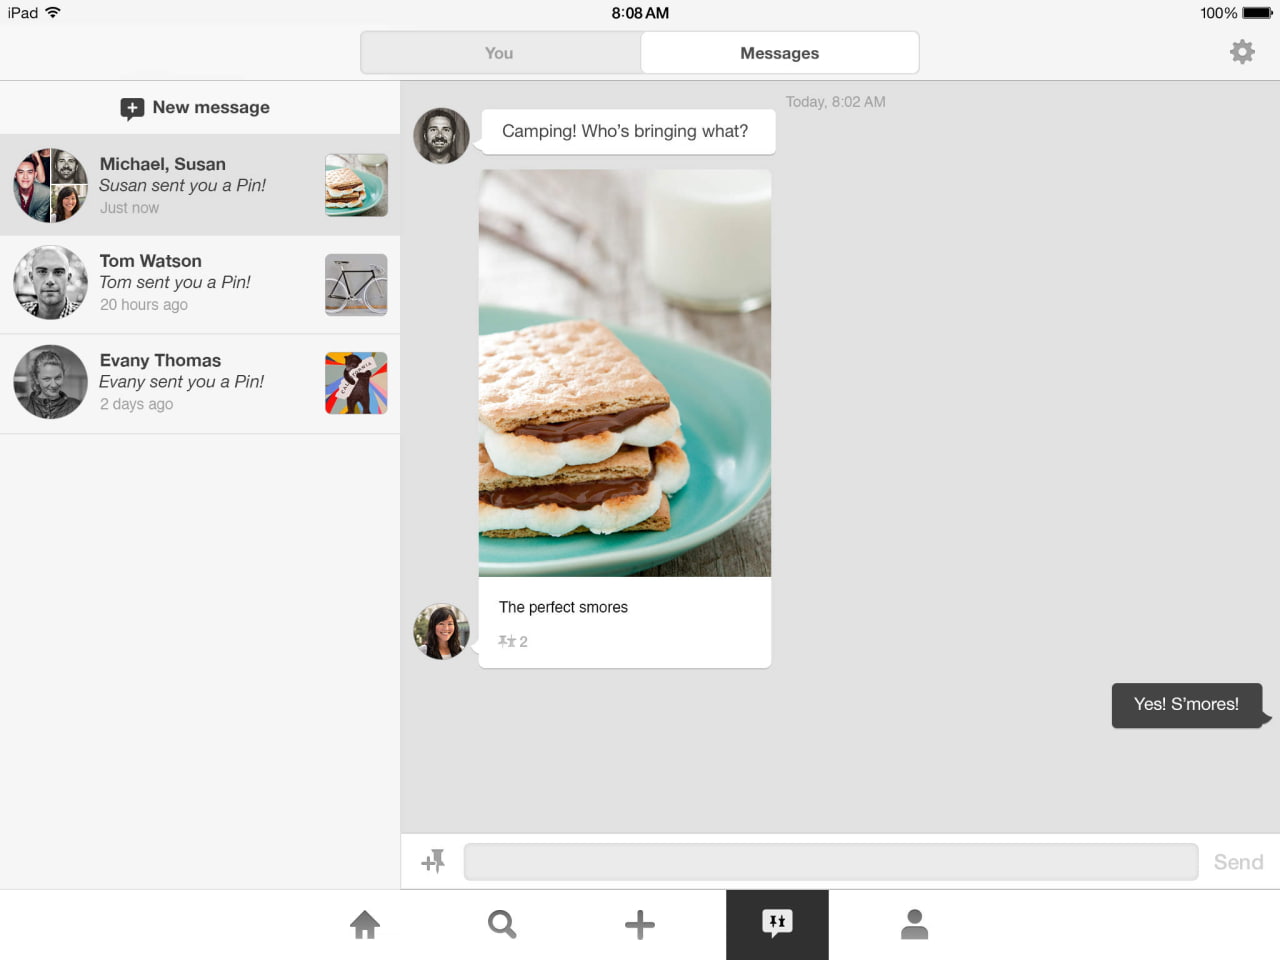Image resolution: width=1280 pixels, height=960 pixels.
Task: Open the settings gear icon
Action: [1242, 51]
